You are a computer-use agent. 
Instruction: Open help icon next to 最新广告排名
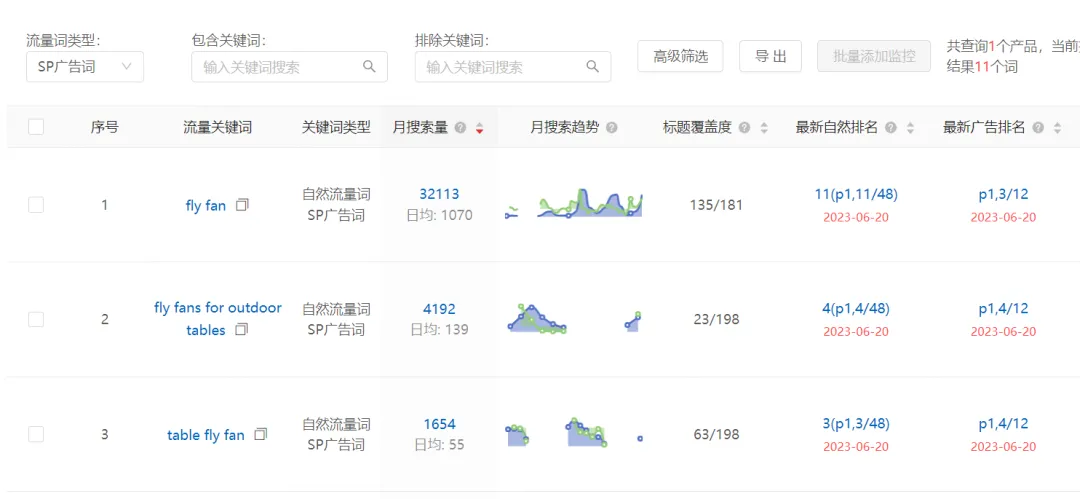tap(1038, 128)
